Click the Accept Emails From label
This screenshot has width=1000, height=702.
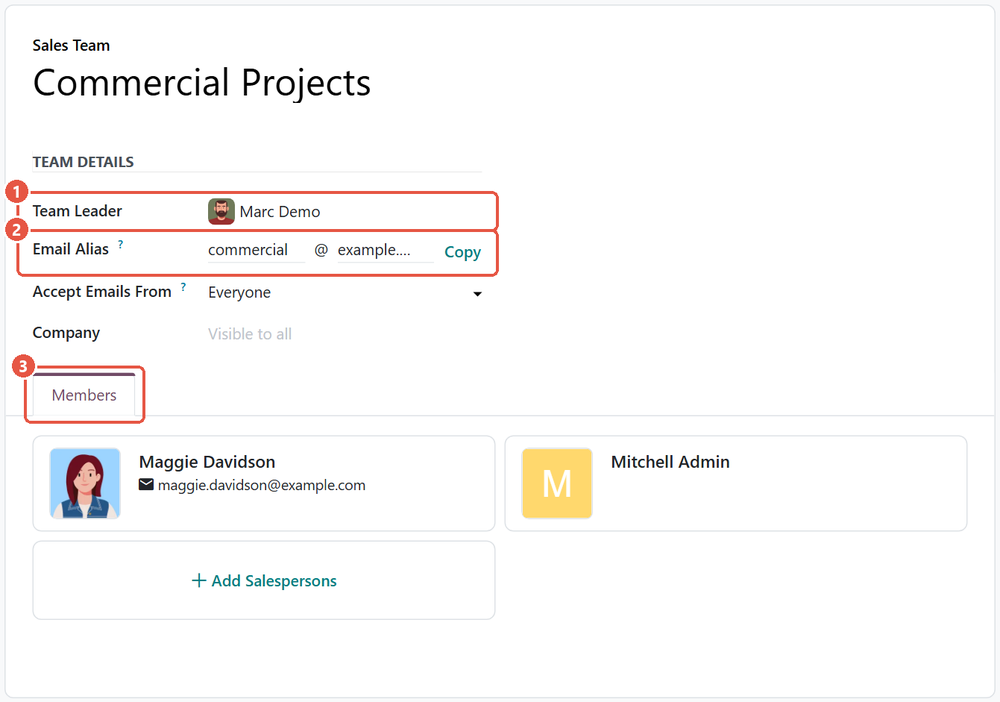102,292
